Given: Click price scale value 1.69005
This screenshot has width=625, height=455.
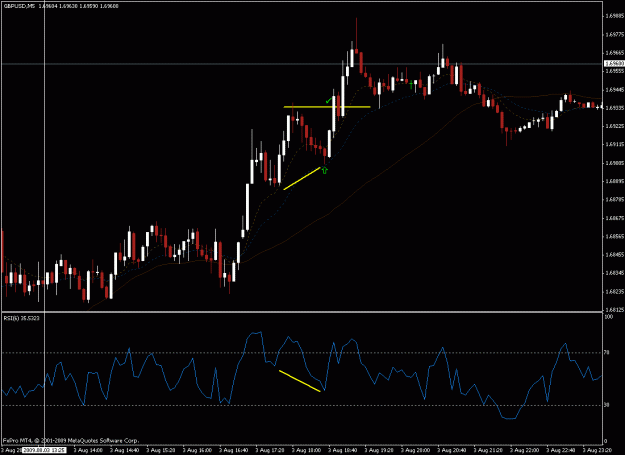Looking at the screenshot, I should [x=614, y=163].
